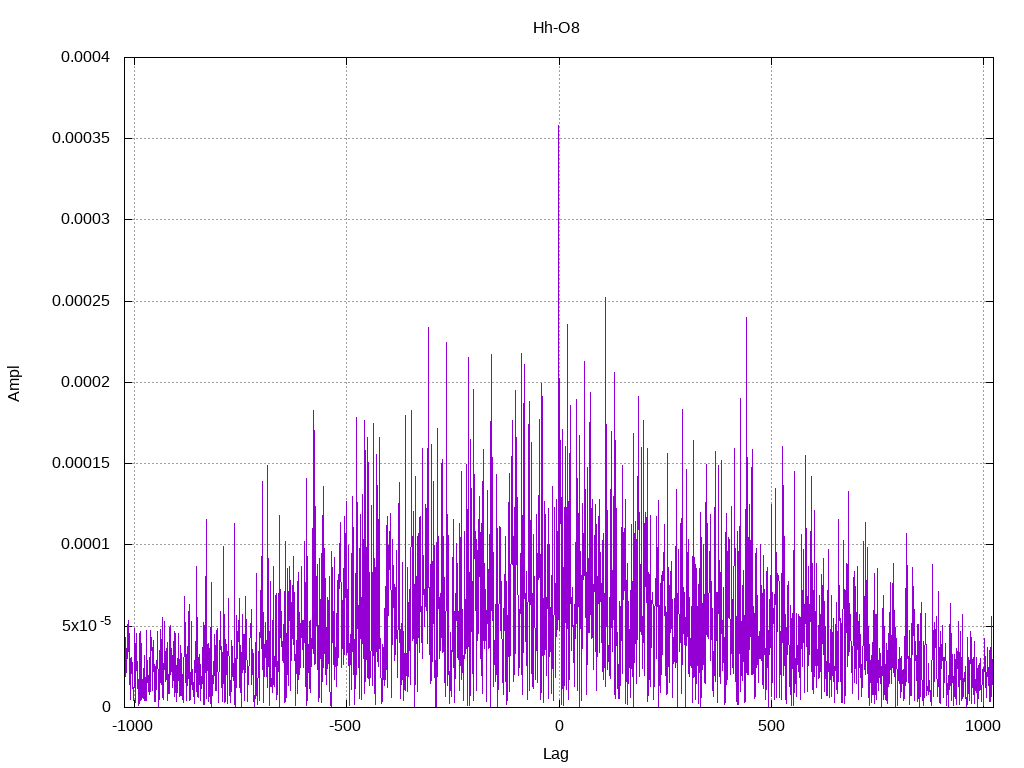Screen dimensions: 1024x768
Task: Click the tallest peak at lag zero
Action: 558,127
